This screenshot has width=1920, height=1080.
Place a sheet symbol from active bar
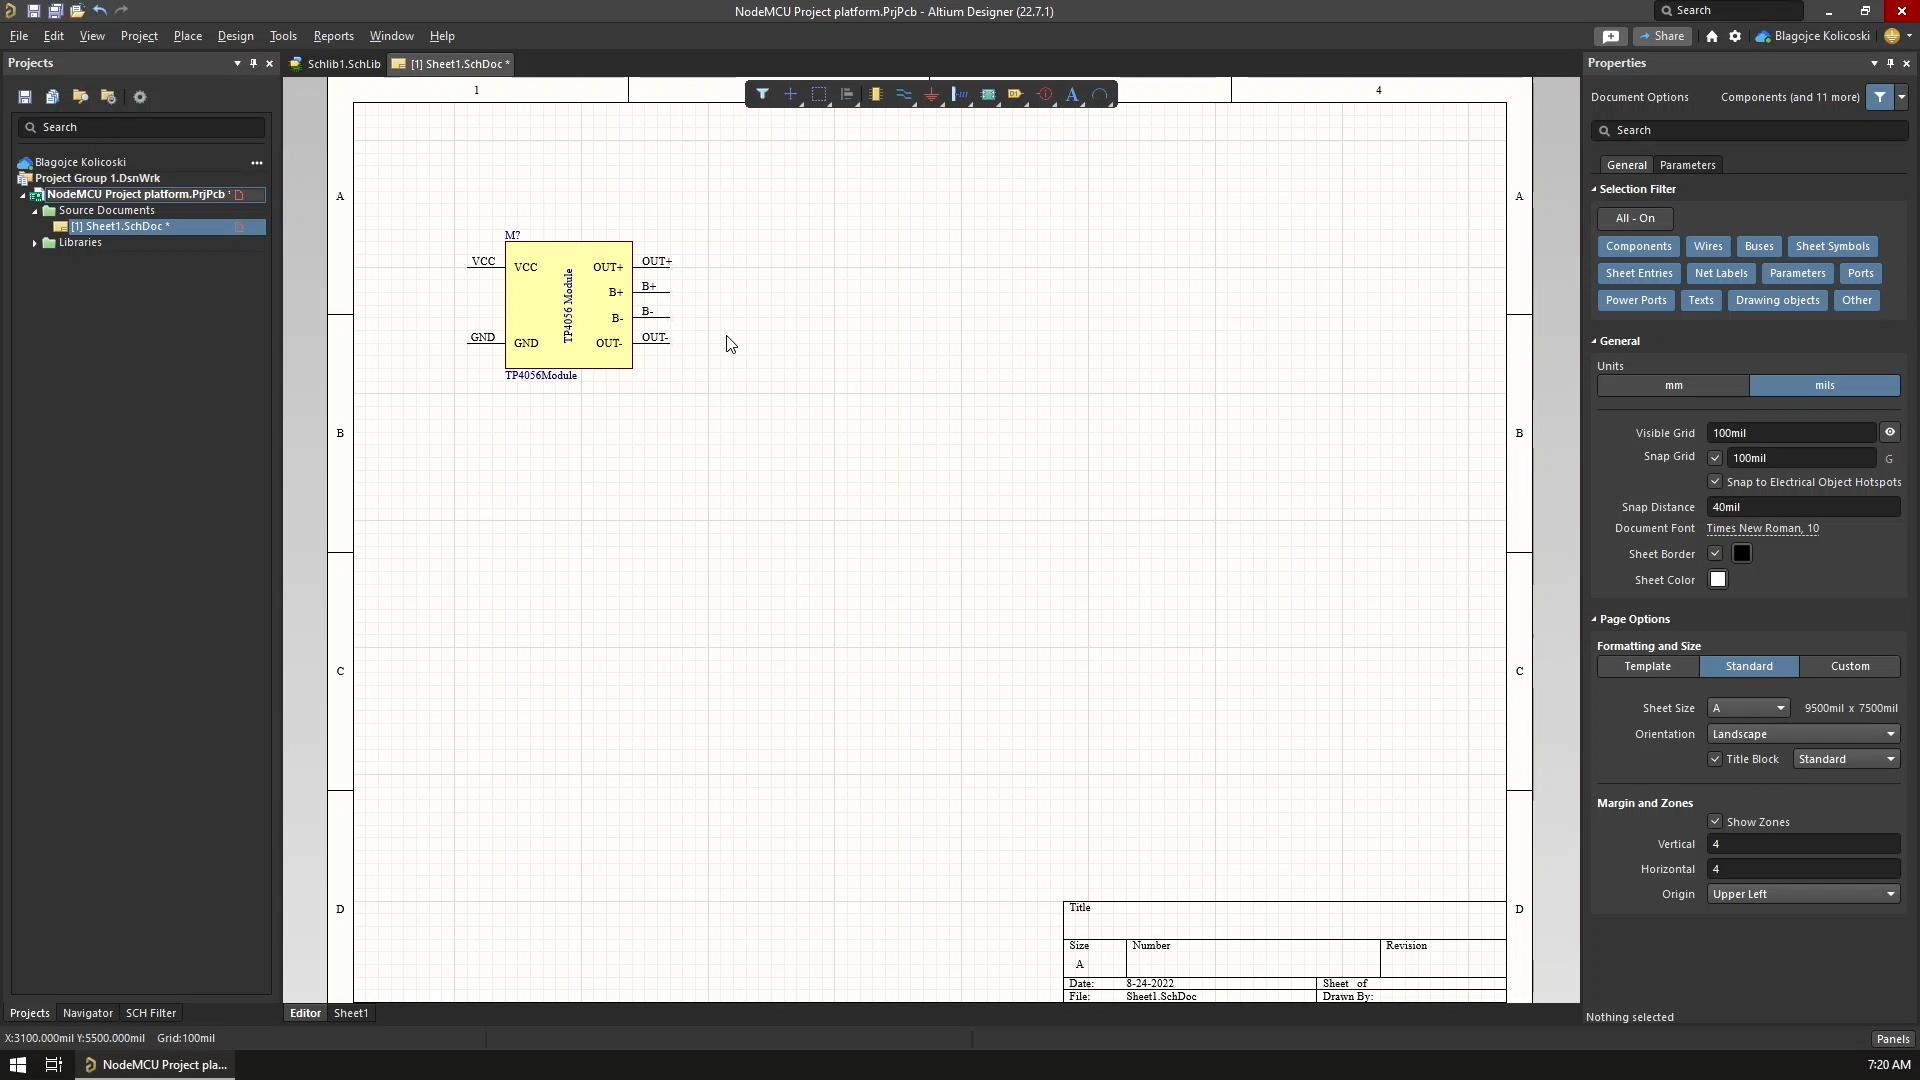tap(988, 94)
